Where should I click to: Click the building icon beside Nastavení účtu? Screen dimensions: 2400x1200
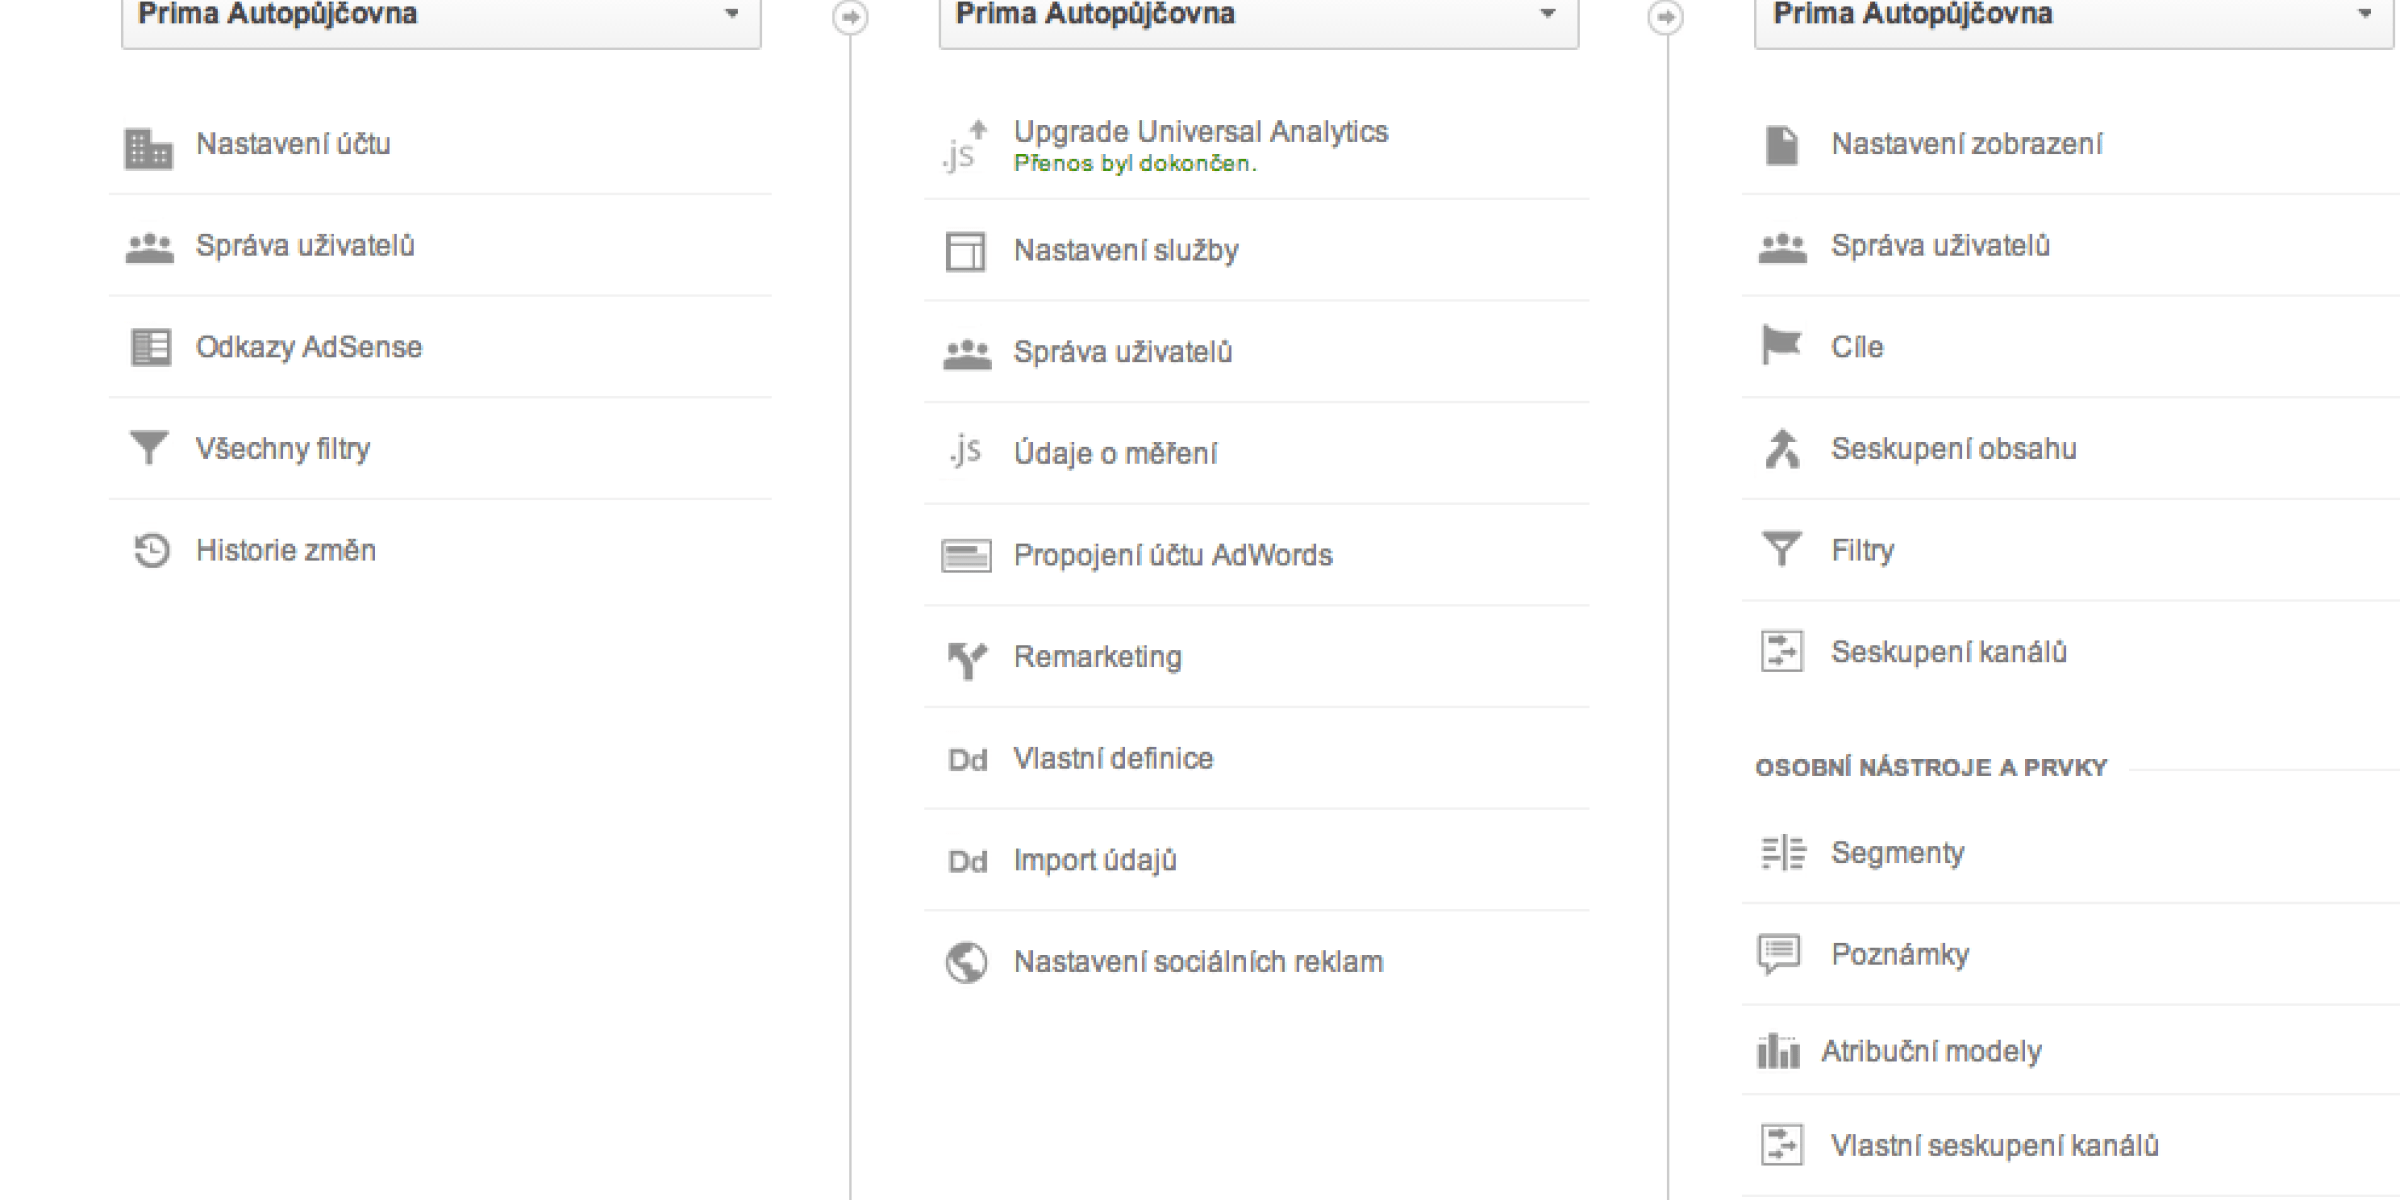148,148
